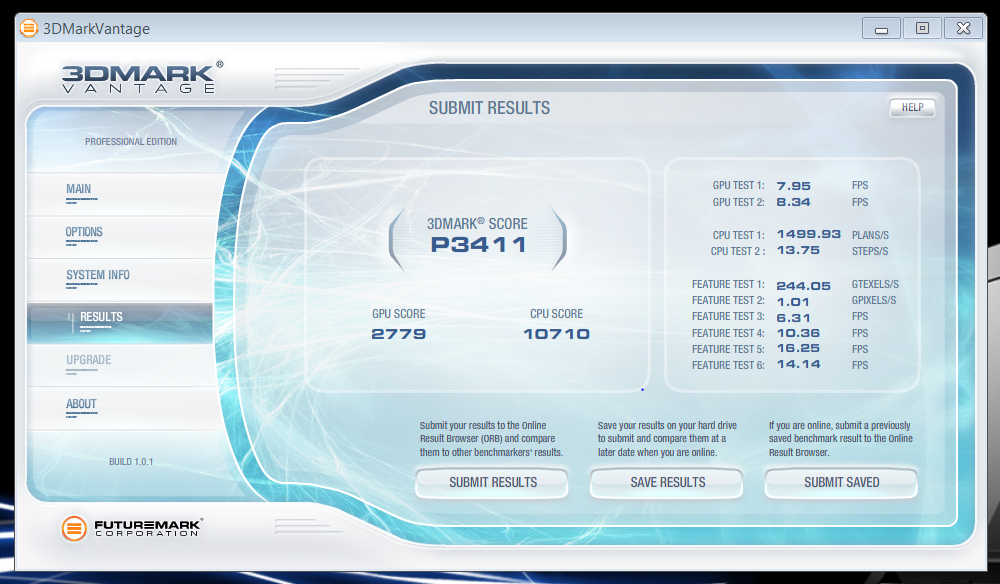Viewport: 1000px width, 584px height.
Task: Click the 3DMark score P3411
Action: tap(478, 245)
